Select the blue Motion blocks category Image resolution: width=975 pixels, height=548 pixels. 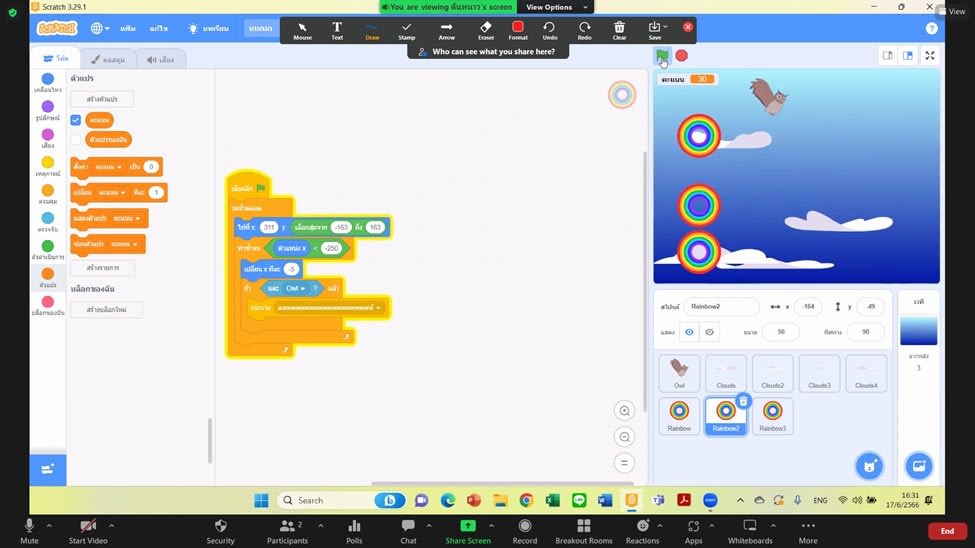[48, 83]
